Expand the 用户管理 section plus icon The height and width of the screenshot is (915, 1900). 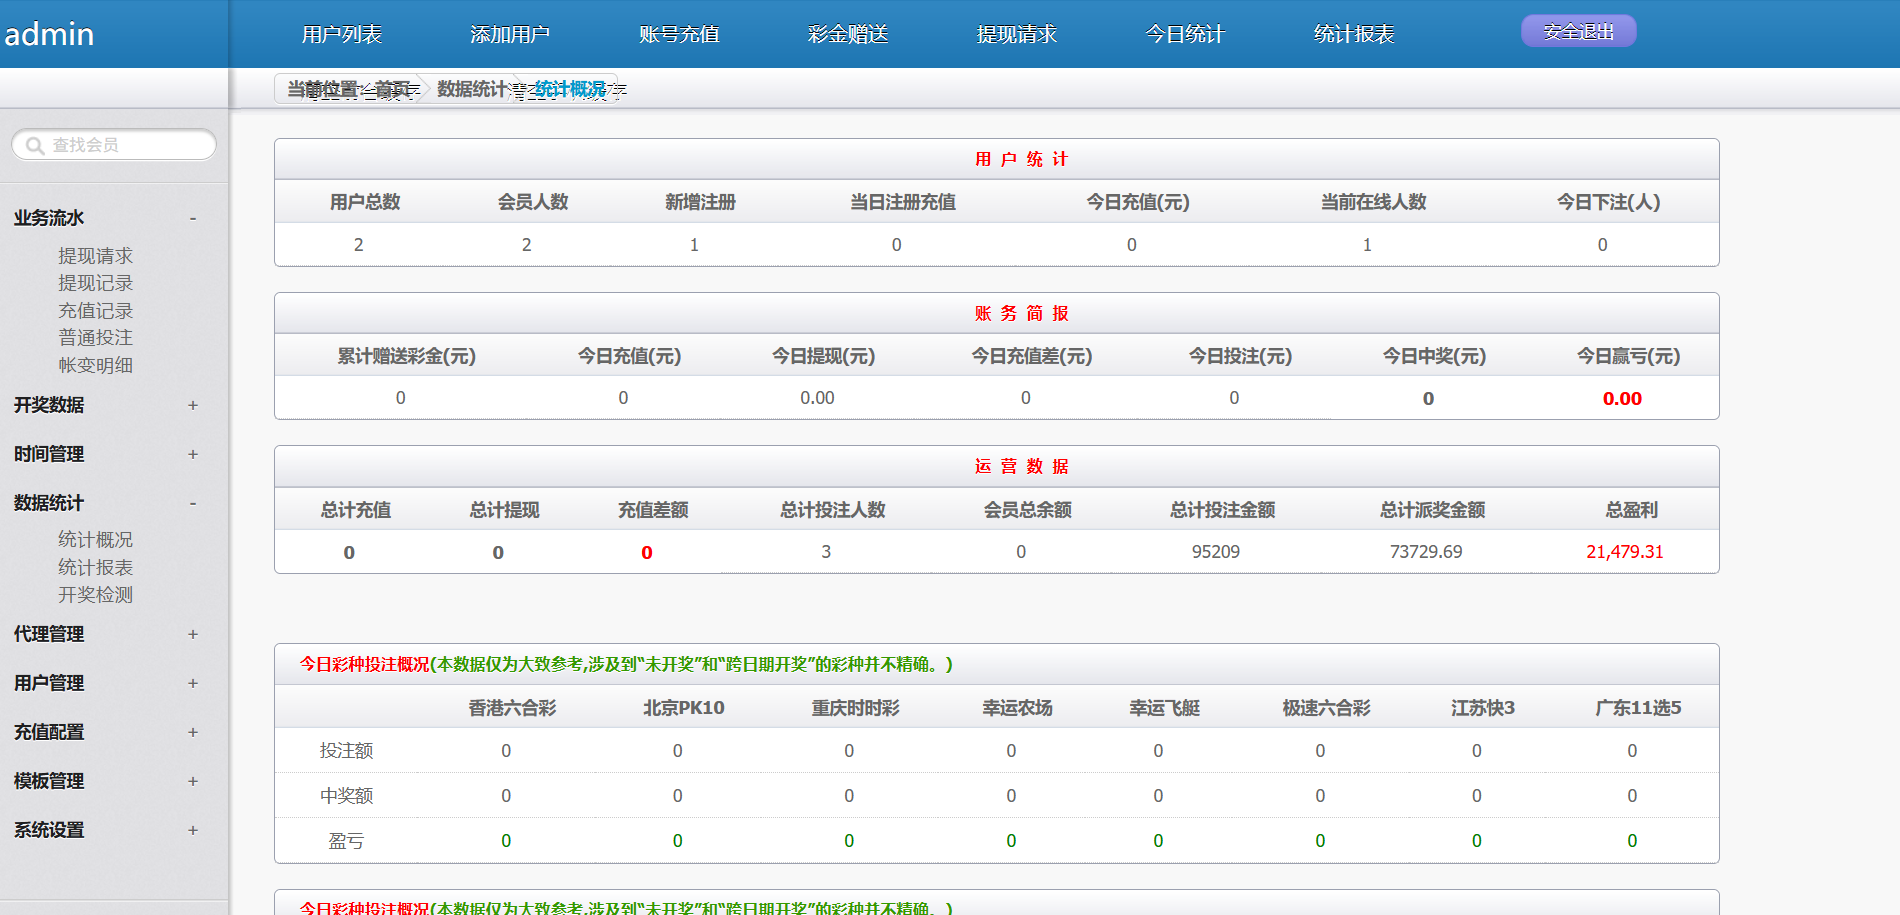pos(193,683)
